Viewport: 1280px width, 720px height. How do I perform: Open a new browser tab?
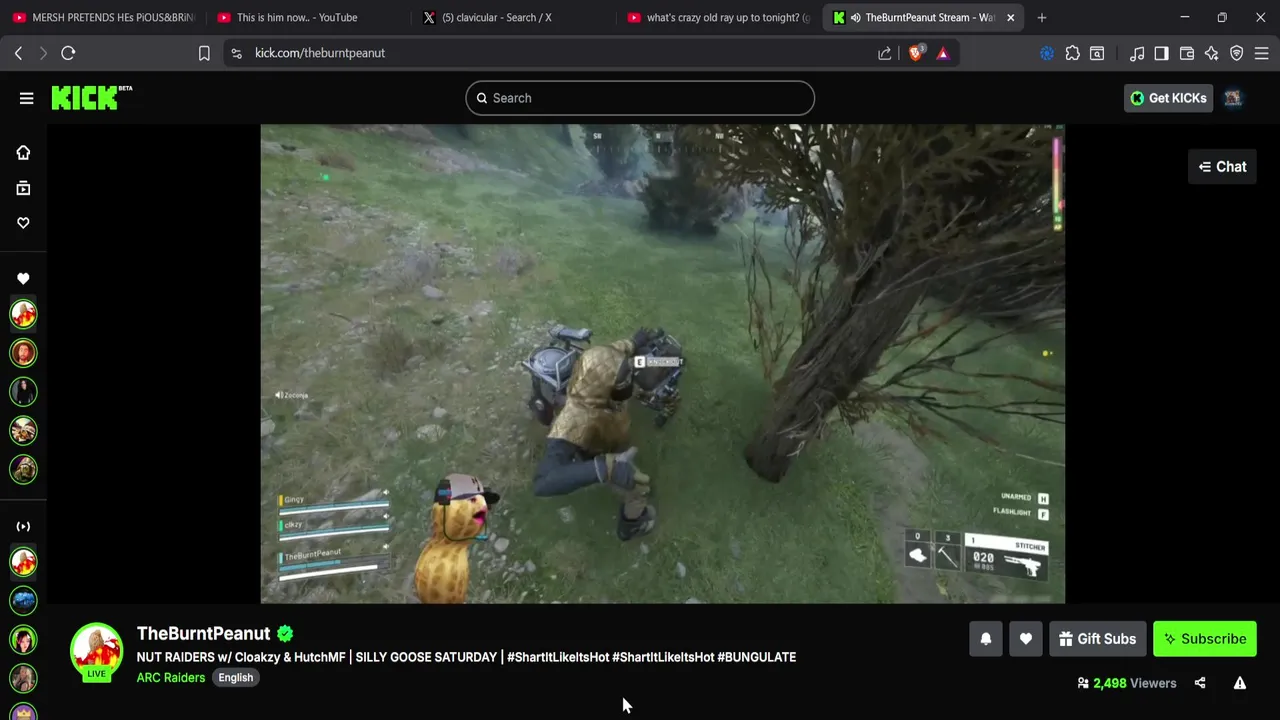[x=1042, y=17]
